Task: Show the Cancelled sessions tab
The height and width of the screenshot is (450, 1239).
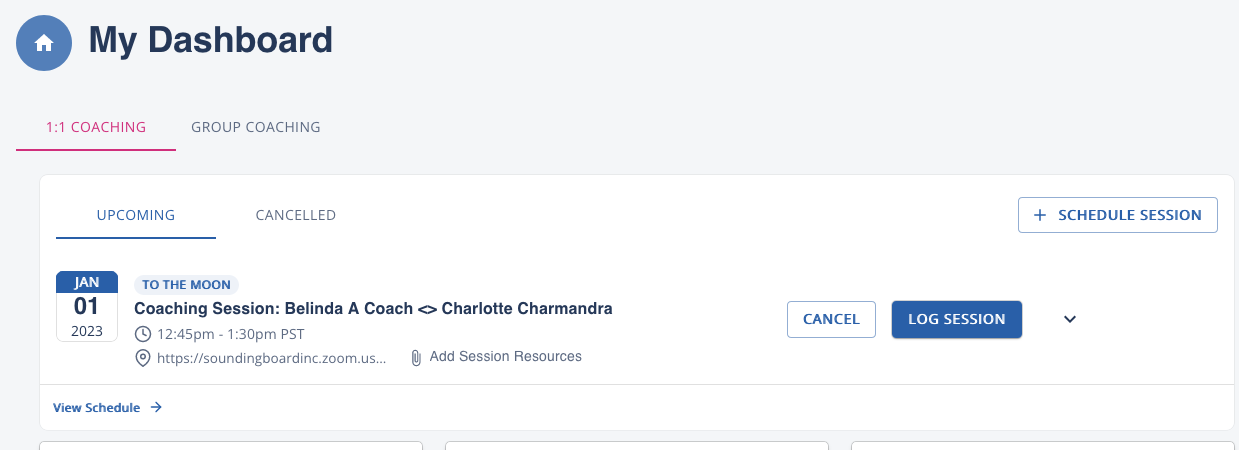Action: click(296, 215)
